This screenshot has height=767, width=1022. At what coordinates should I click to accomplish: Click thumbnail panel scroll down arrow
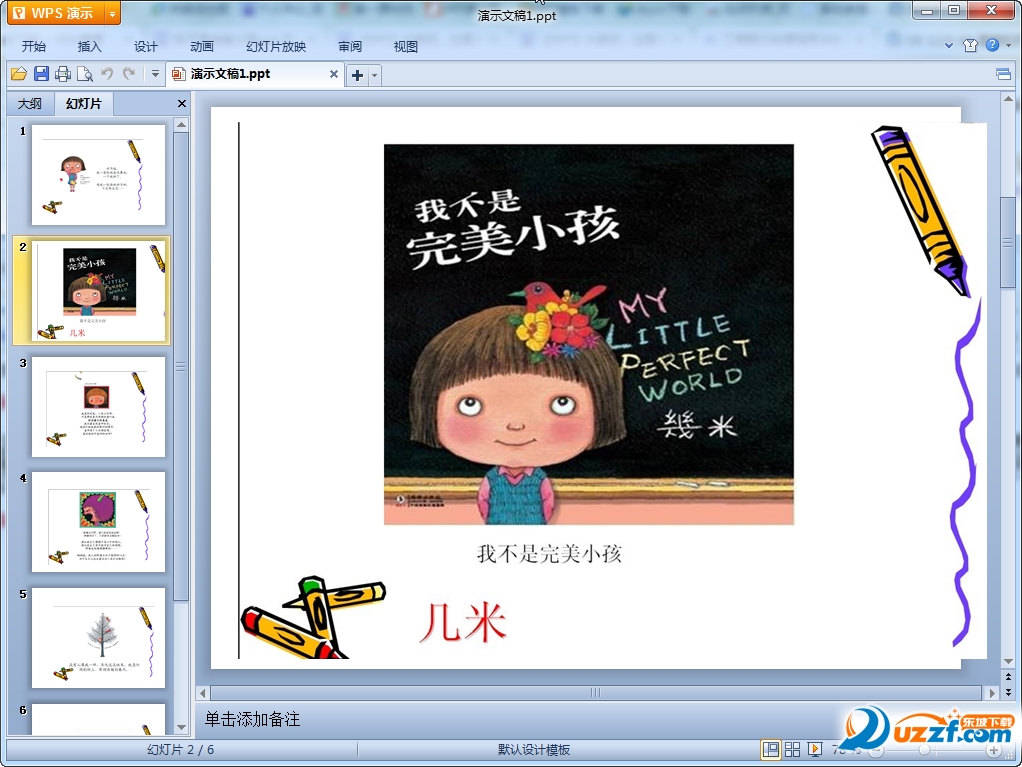pos(182,727)
